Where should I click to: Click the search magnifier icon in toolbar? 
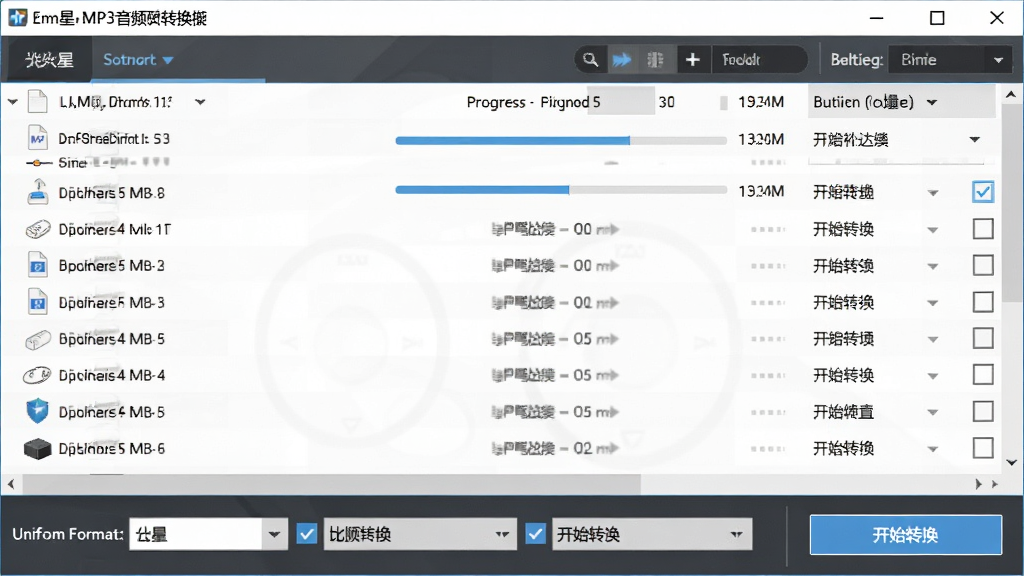pos(590,60)
